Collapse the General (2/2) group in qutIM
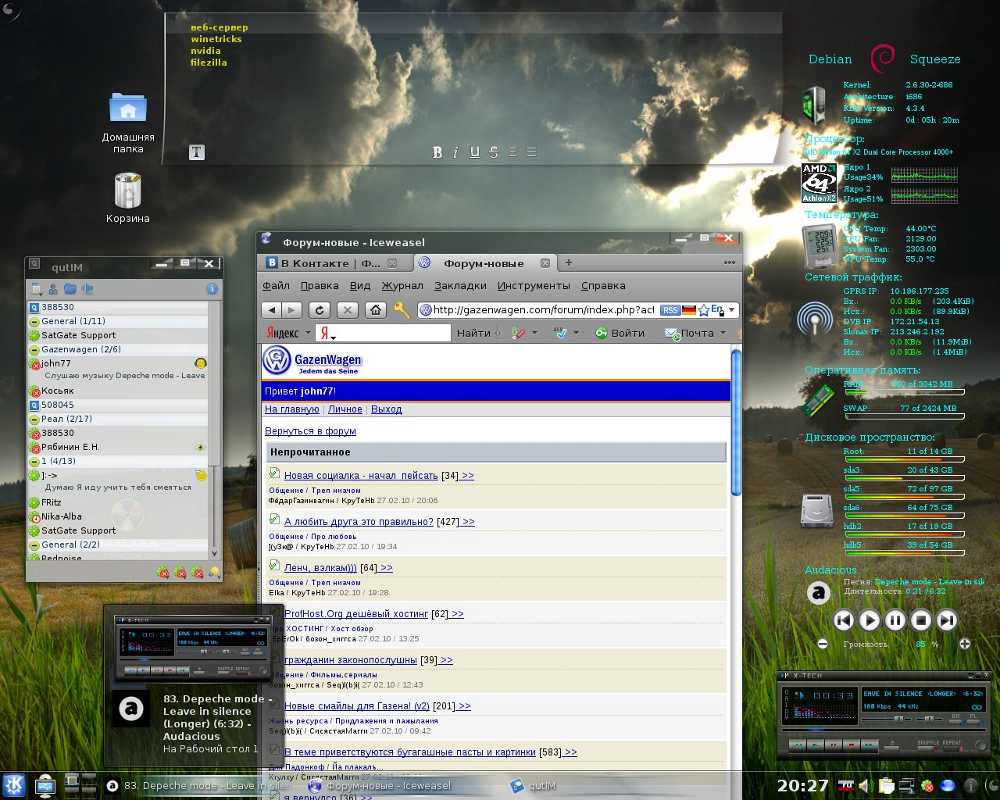The width and height of the screenshot is (1000, 800). coord(34,545)
